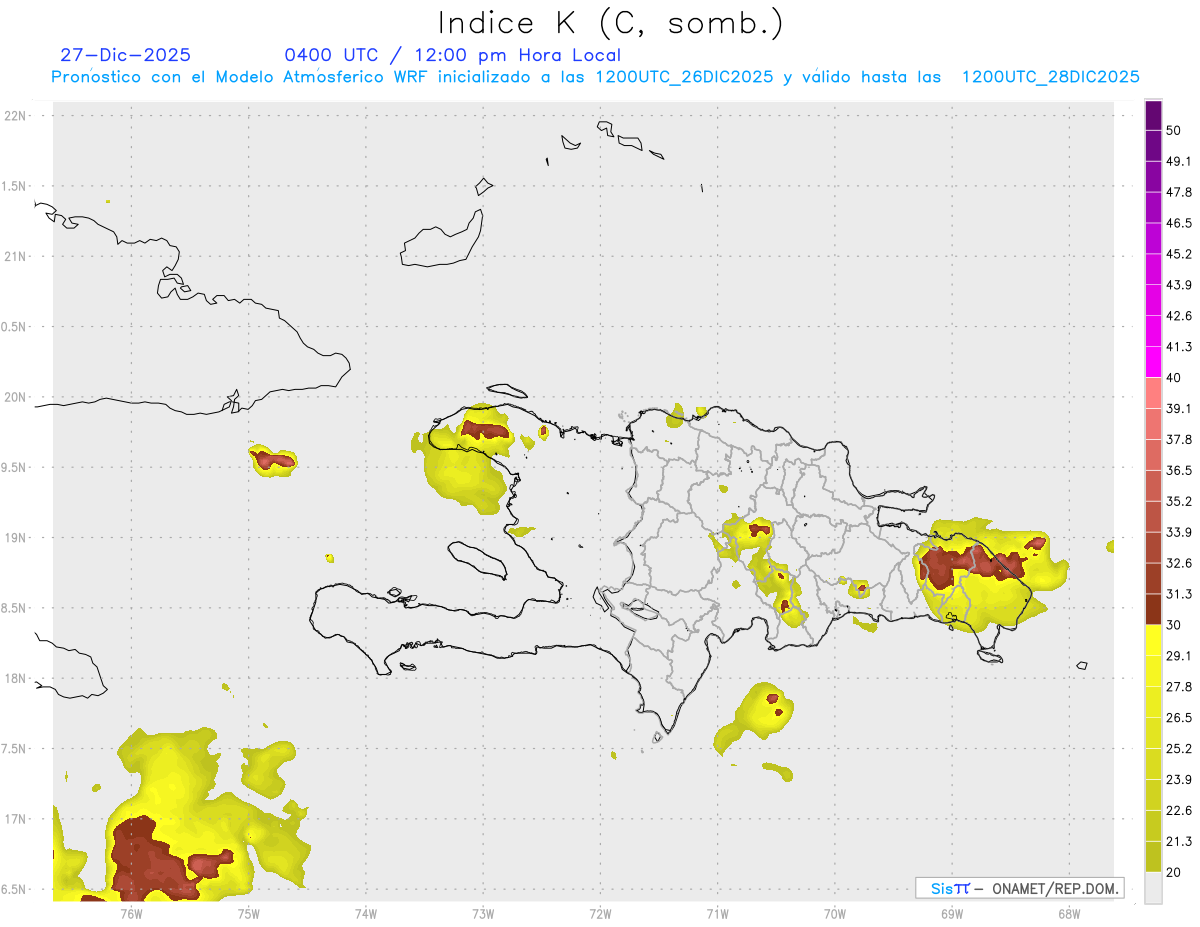Click the "68W" longitude label
The width and height of the screenshot is (1200, 927).
coord(1069,914)
